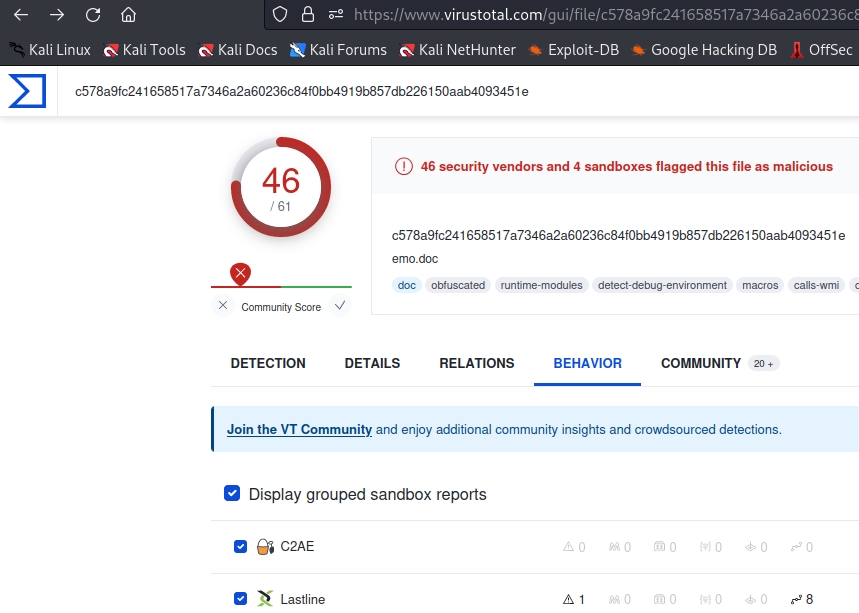Click browser forward arrow
Image resolution: width=859 pixels, height=613 pixels.
pyautogui.click(x=56, y=15)
